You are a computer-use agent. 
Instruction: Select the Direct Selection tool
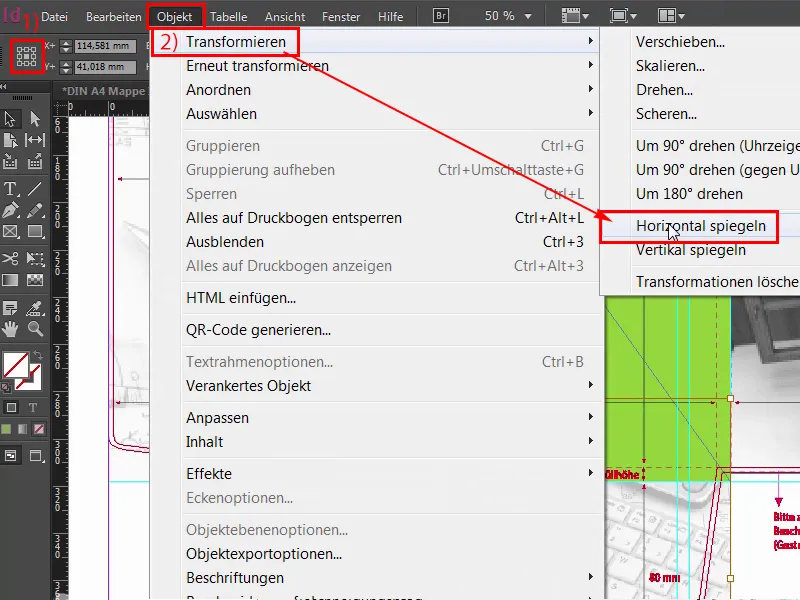pos(35,119)
